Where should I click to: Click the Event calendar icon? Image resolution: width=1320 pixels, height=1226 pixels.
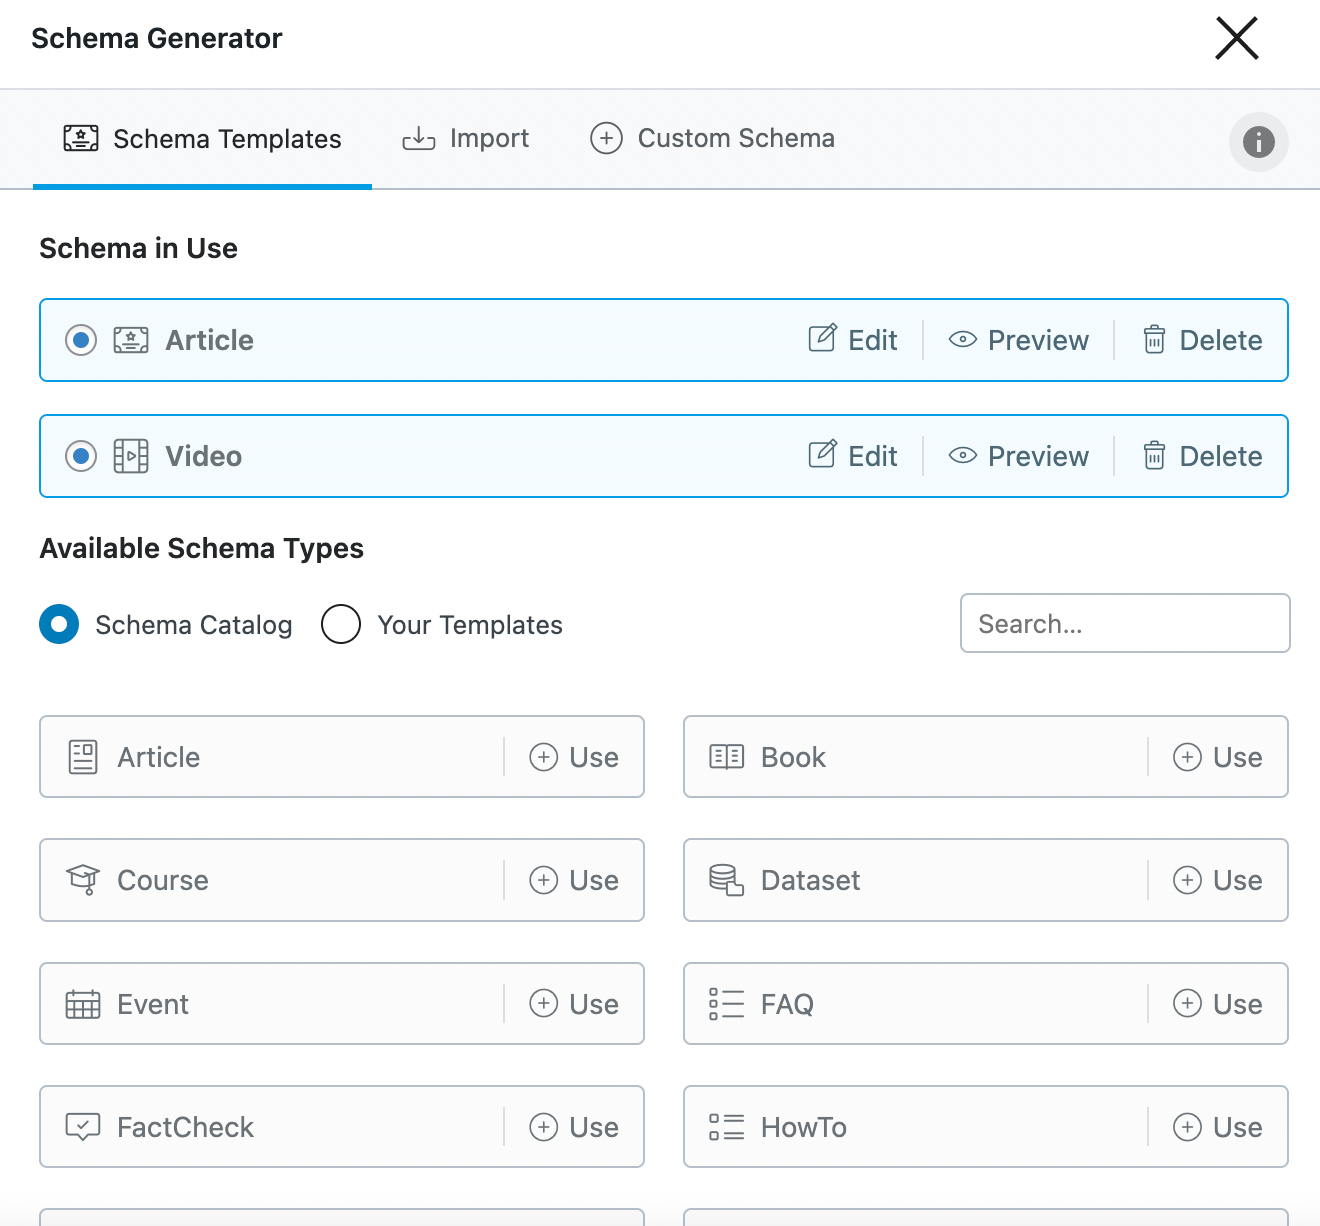[x=83, y=1004]
